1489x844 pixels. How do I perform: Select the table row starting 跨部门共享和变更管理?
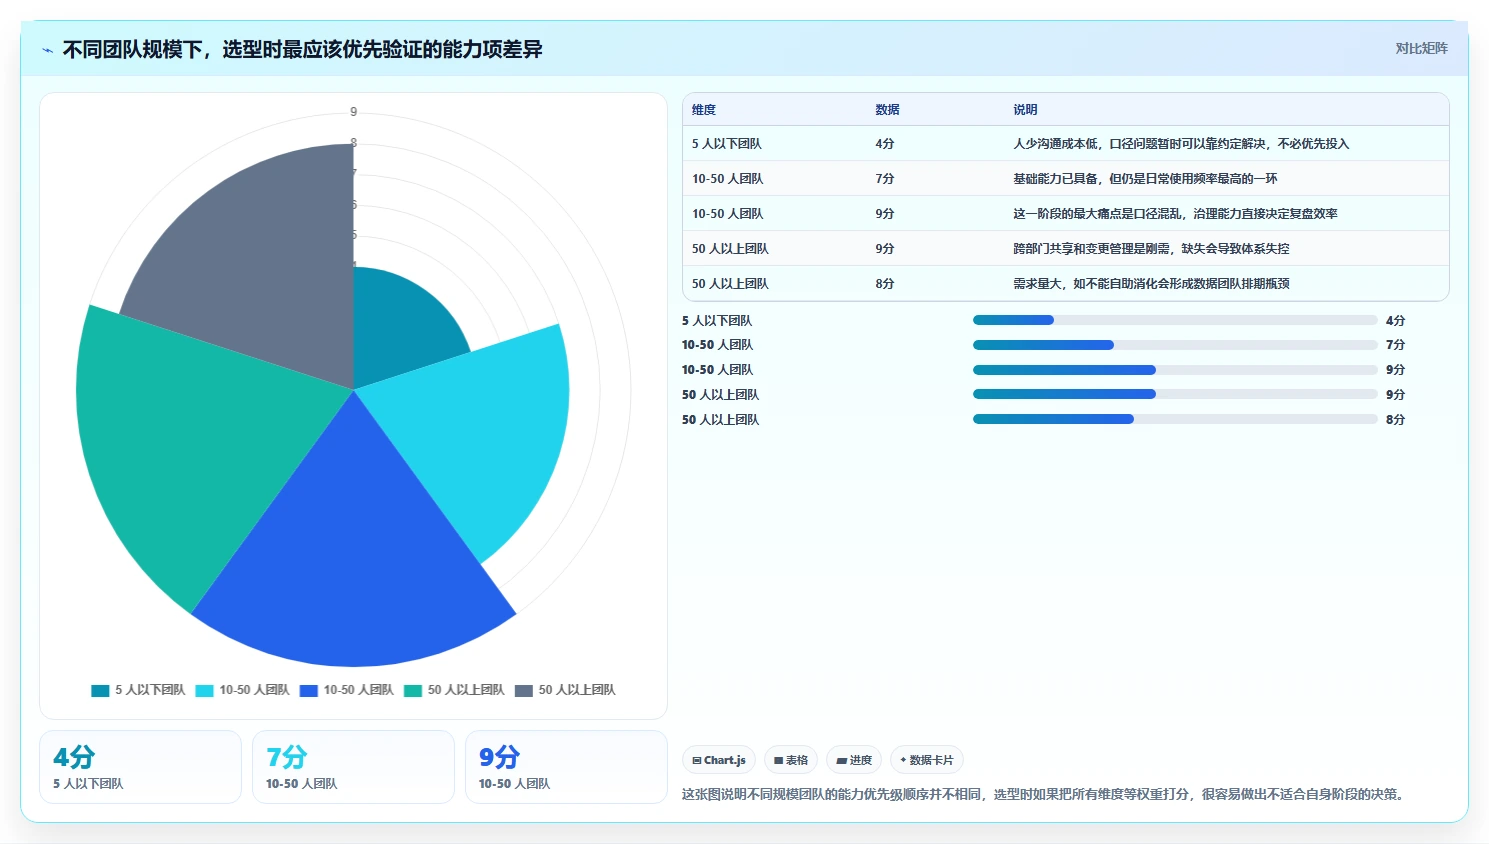pyautogui.click(x=1066, y=249)
